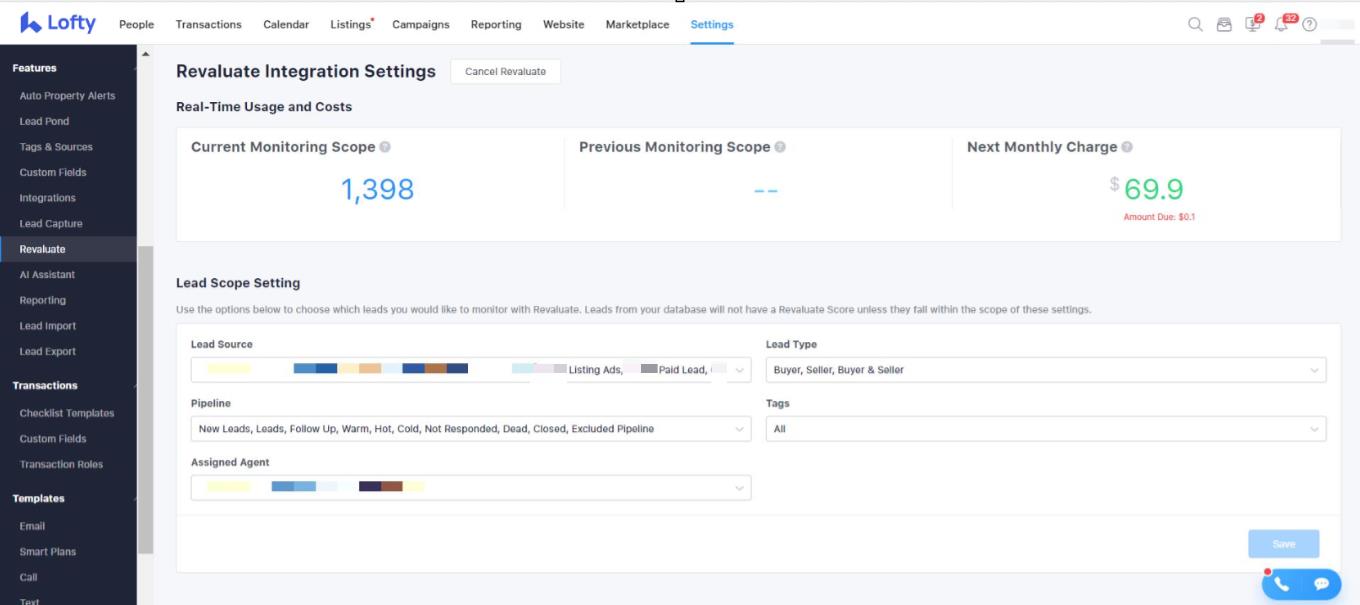Open the chat bubble floating button
The width and height of the screenshot is (1360, 605).
click(x=1321, y=584)
